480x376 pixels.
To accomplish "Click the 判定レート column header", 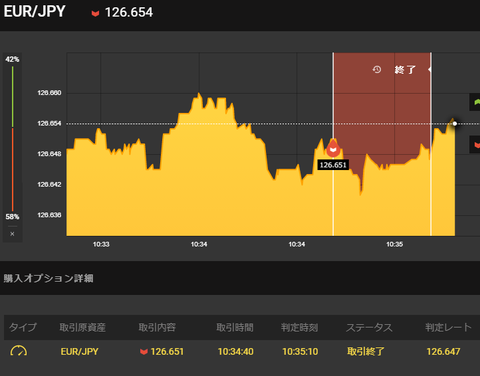I will (x=448, y=327).
